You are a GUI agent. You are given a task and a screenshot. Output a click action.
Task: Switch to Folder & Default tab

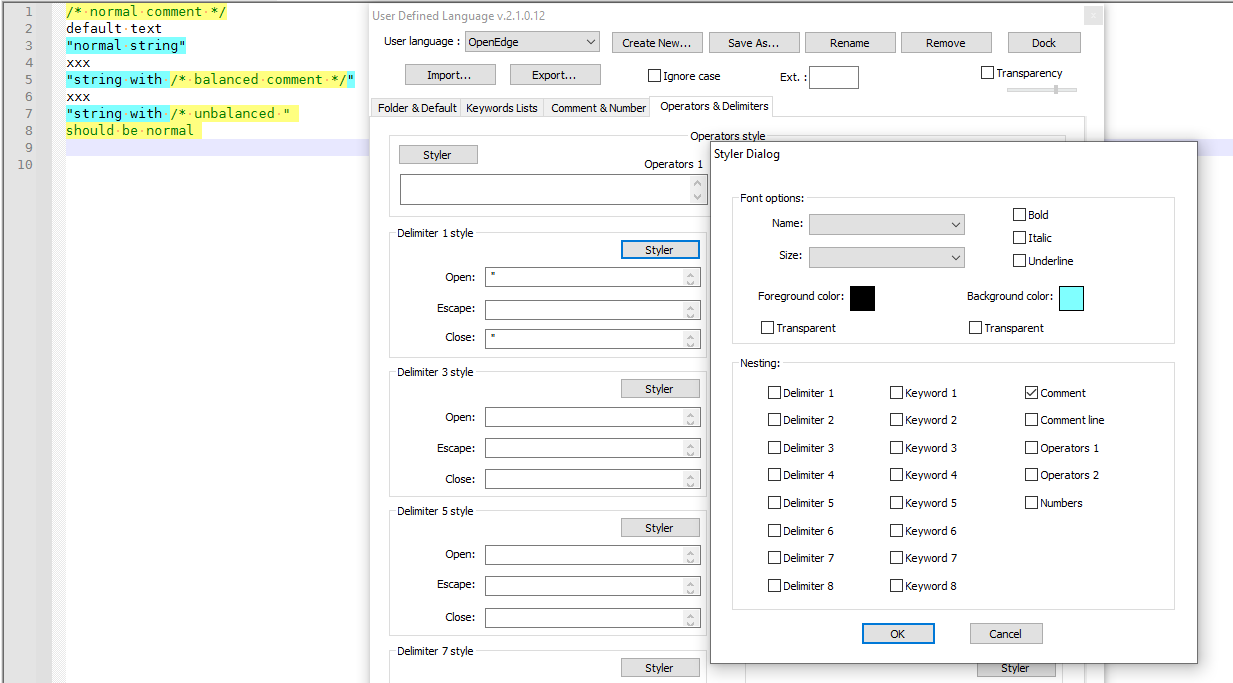click(417, 108)
